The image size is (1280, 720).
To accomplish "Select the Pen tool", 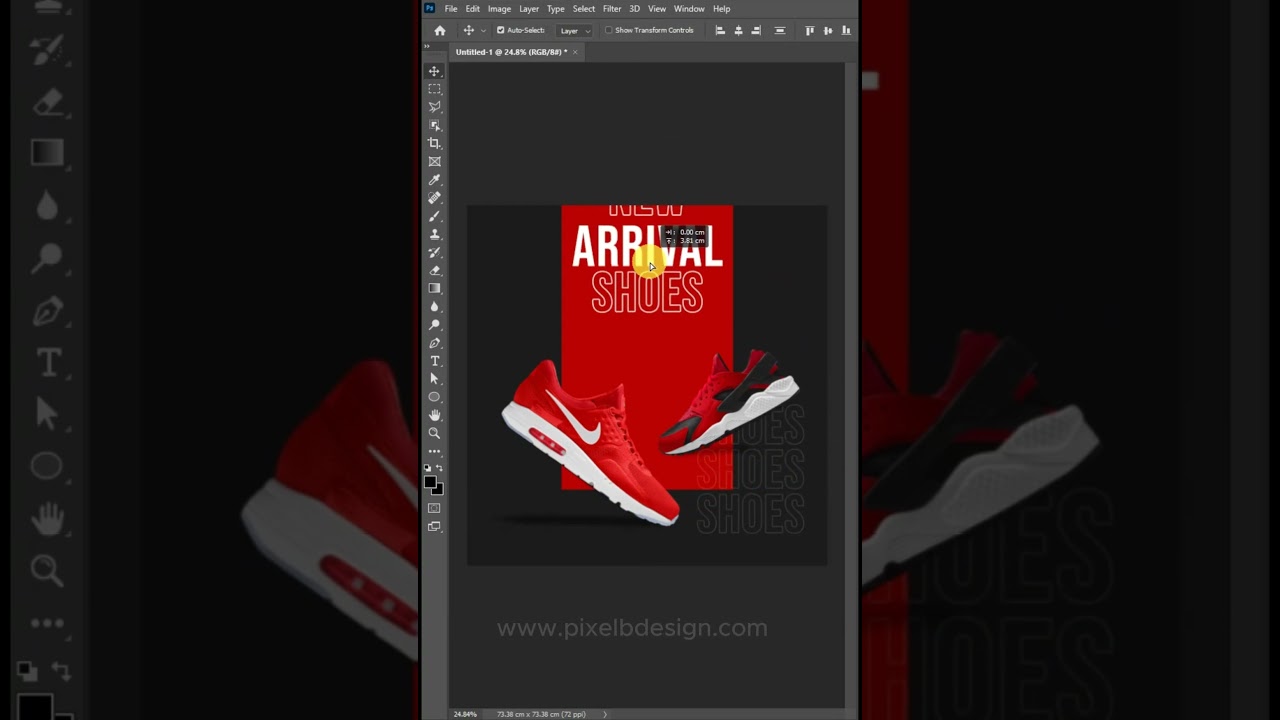I will 434,343.
